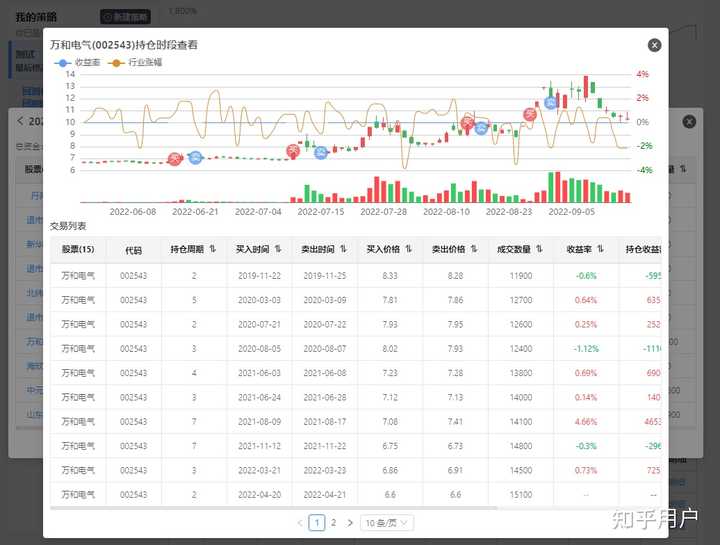
Task: Click sell date 2021-08-17 cell
Action: 325,421
